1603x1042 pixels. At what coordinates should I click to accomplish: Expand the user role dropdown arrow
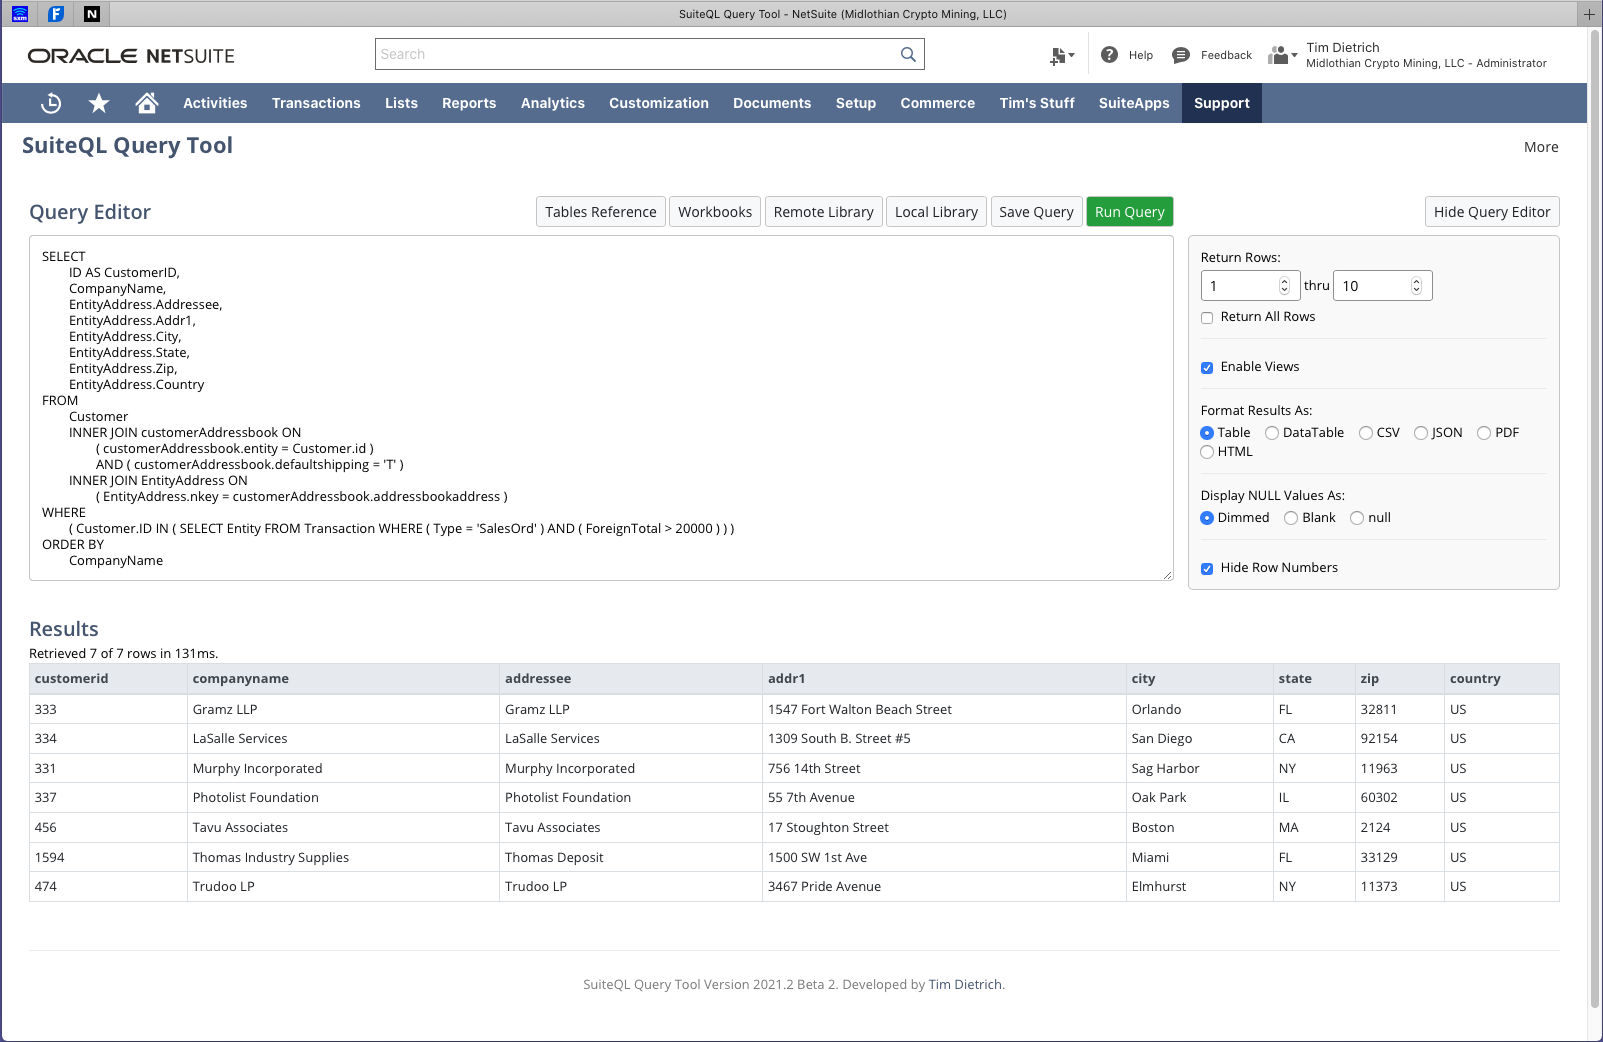click(1294, 55)
